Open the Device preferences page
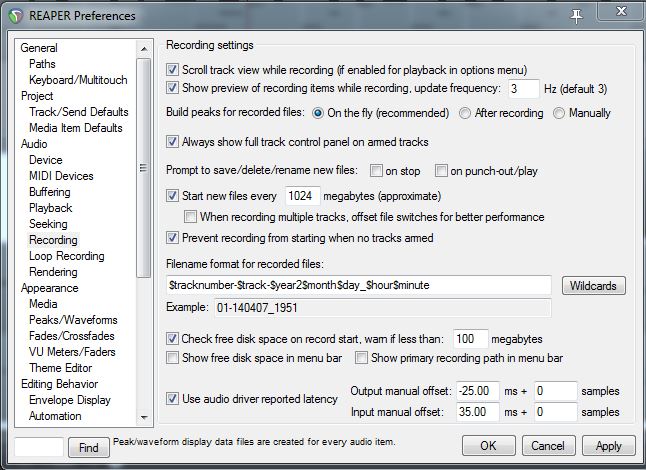Screen dimensions: 646x470 click(46, 160)
